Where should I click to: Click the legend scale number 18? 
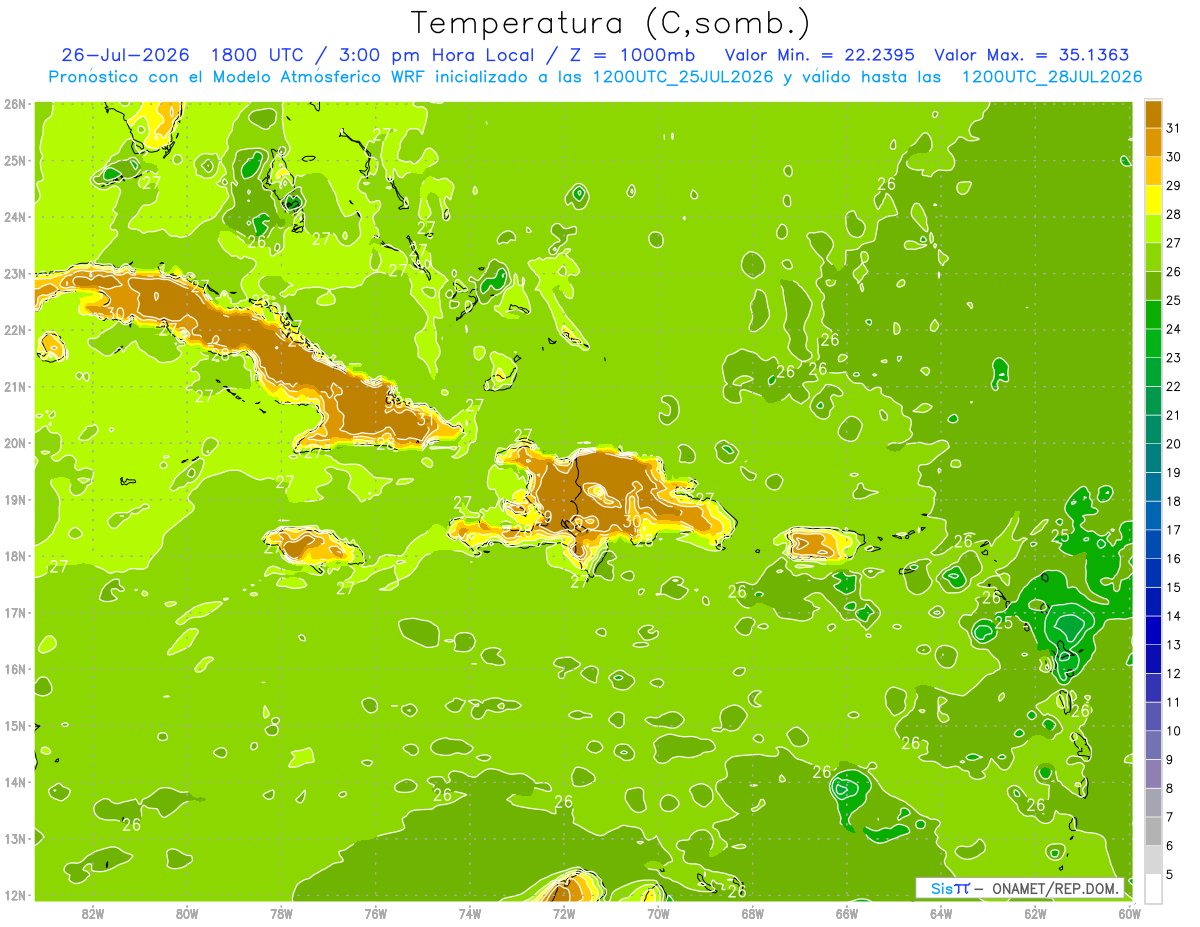pos(1173,501)
